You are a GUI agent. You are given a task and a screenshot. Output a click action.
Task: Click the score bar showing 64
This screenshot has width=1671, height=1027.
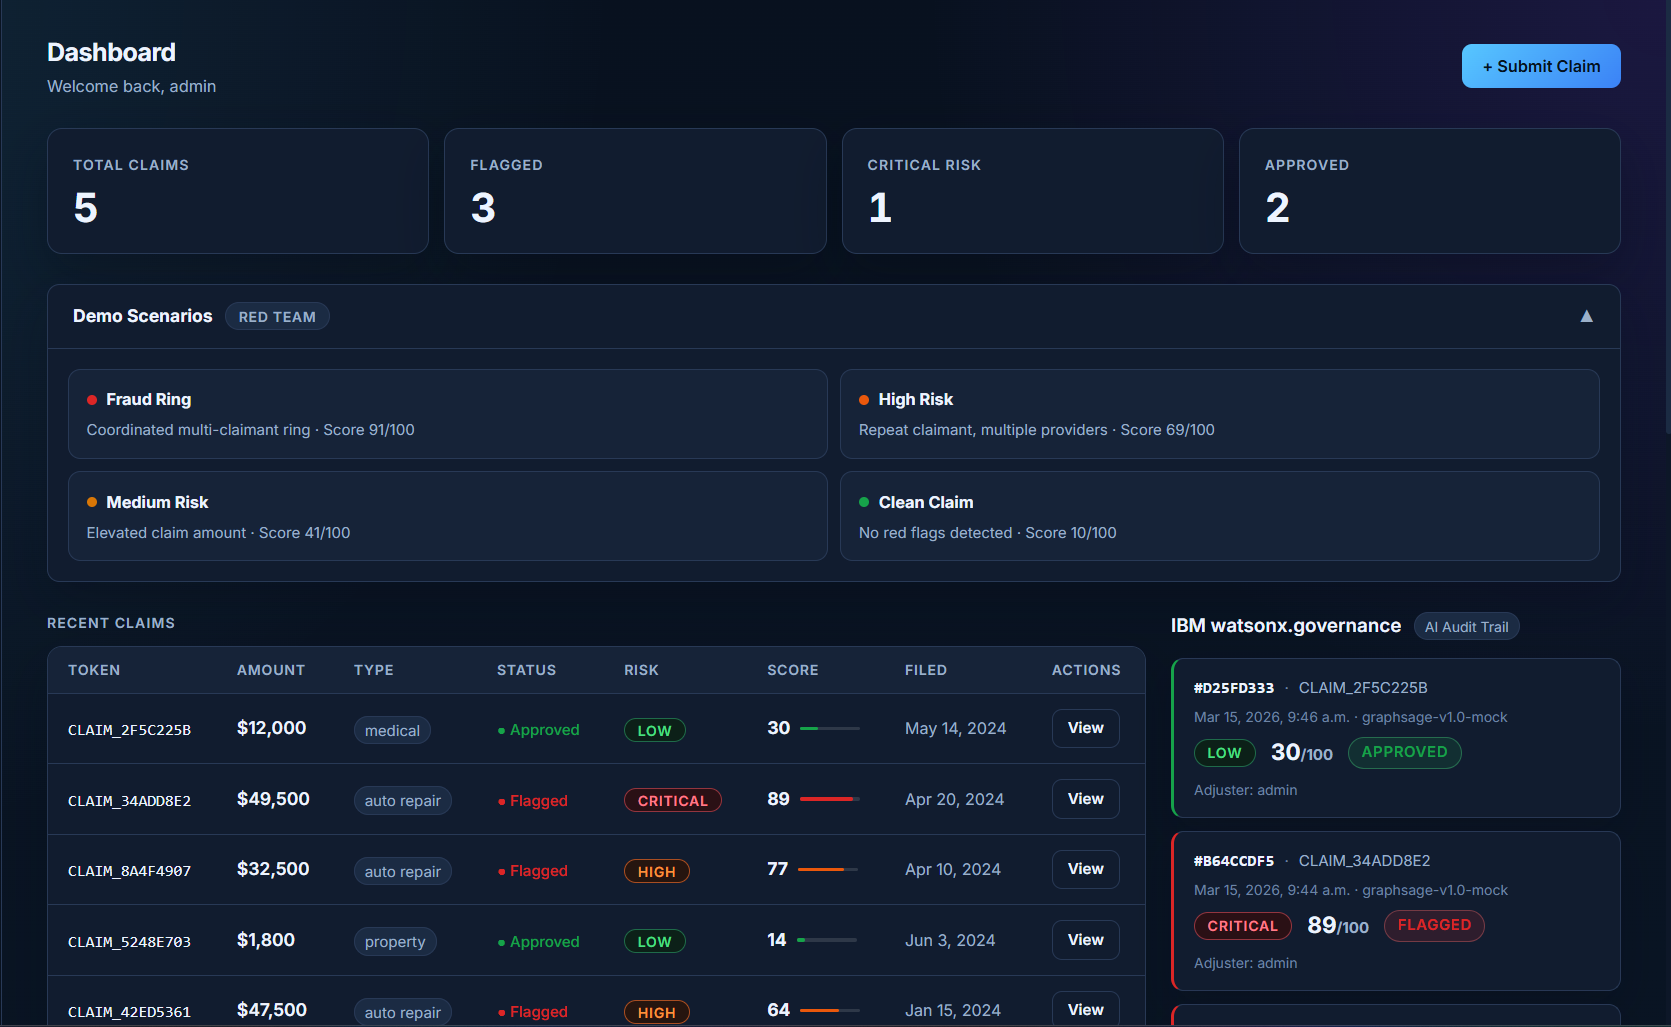click(830, 1011)
